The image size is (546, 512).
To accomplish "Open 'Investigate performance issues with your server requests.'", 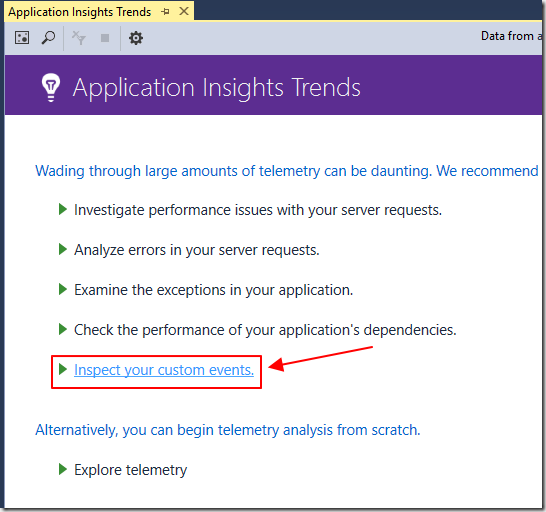I will tap(258, 210).
